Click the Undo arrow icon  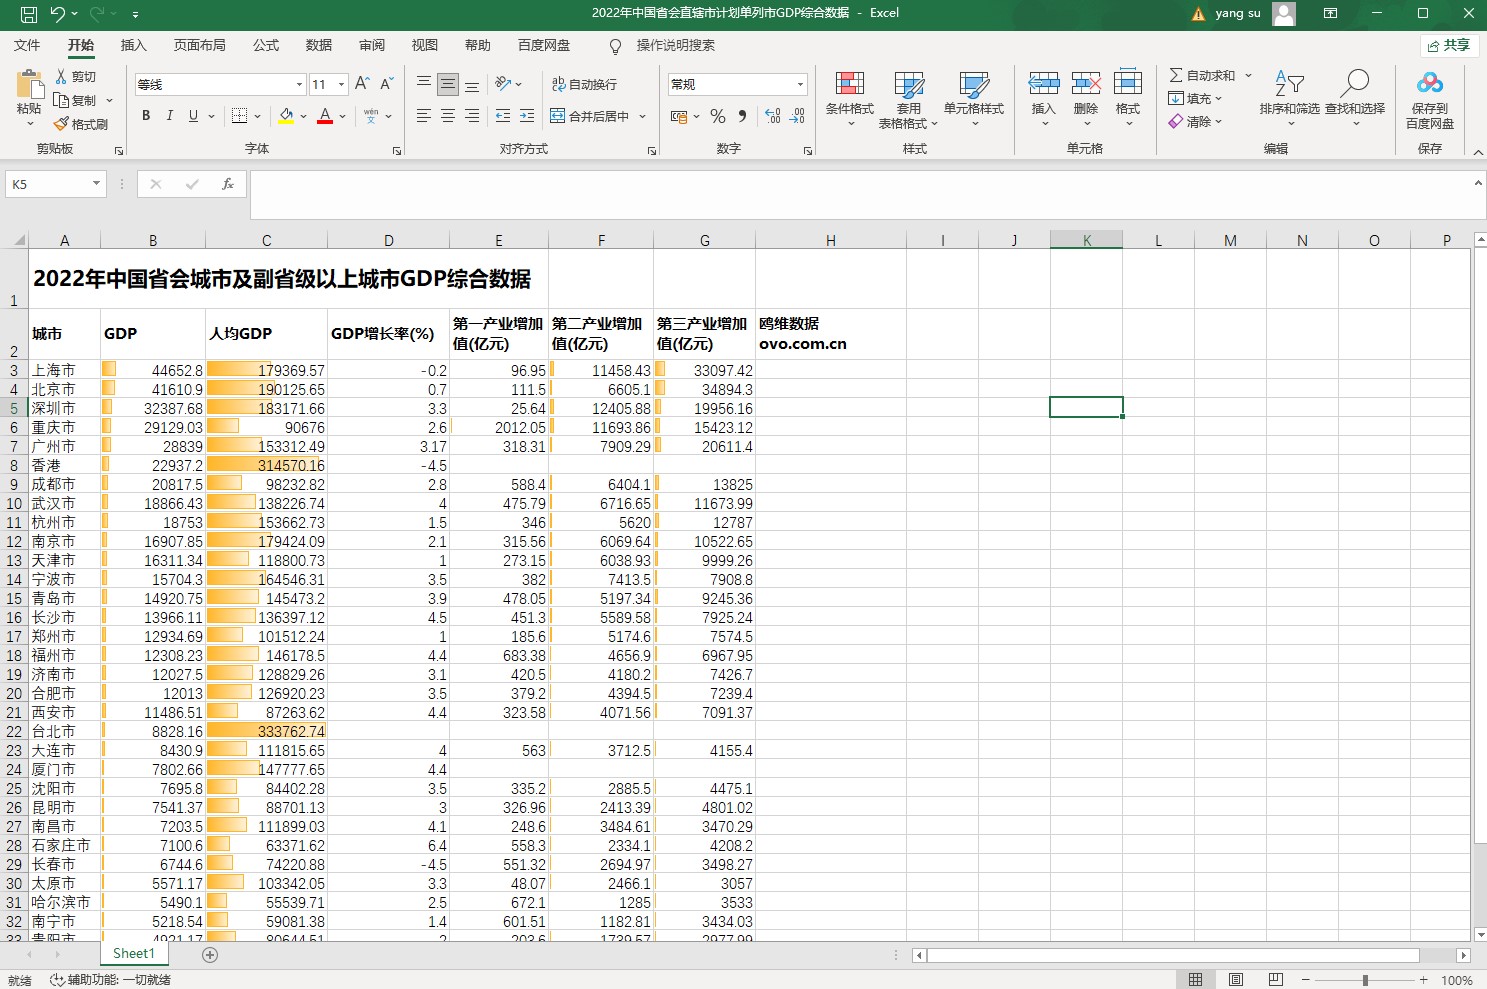58,14
